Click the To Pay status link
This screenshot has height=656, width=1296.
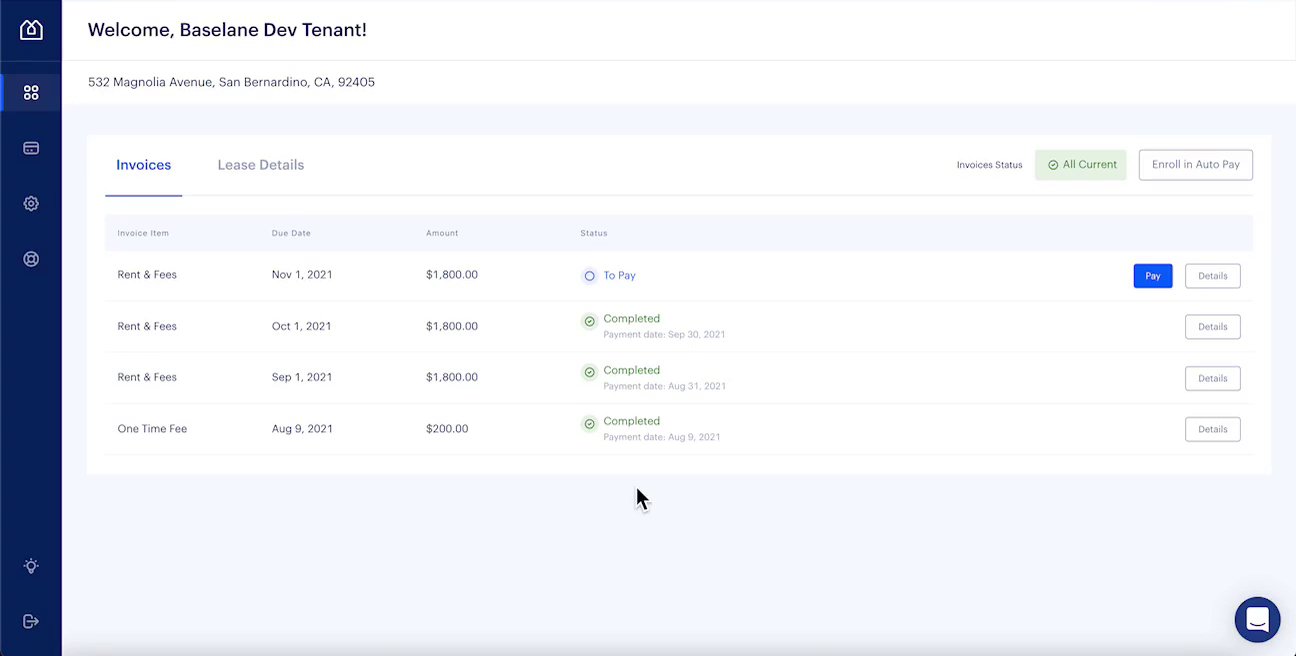[x=619, y=276]
